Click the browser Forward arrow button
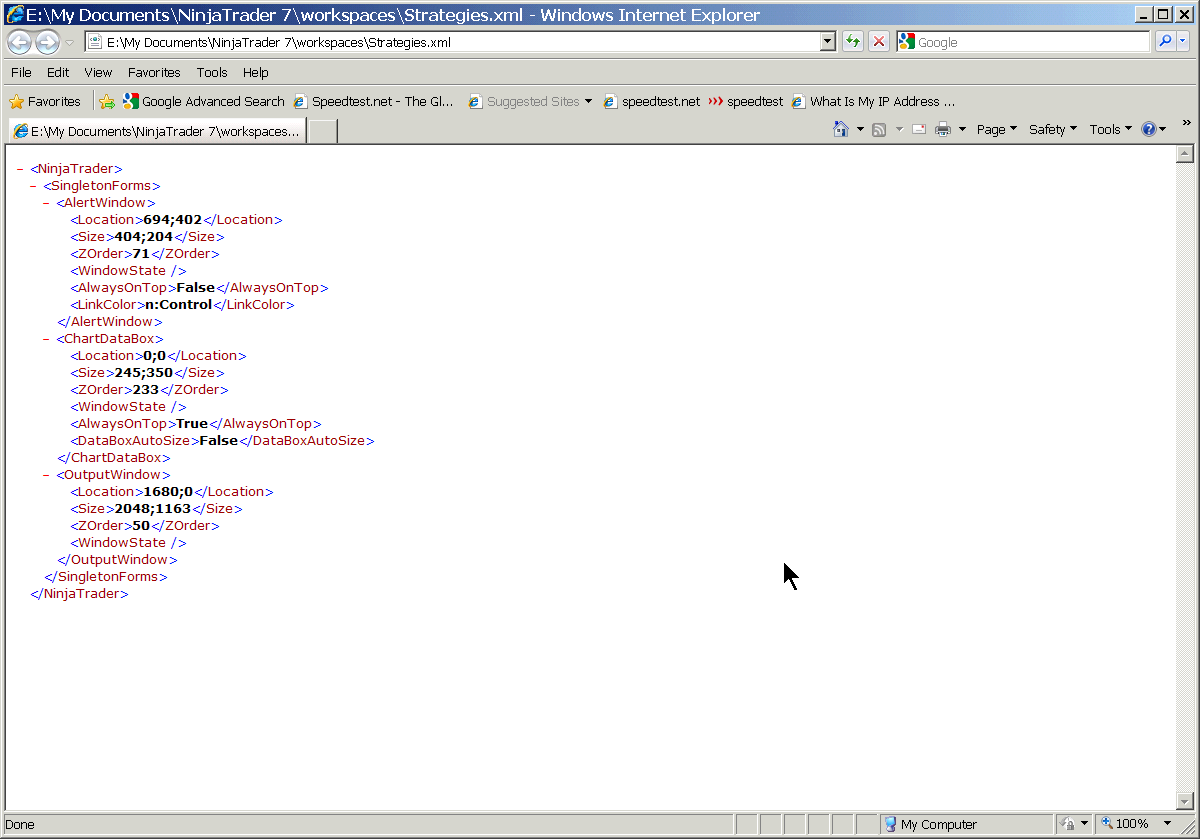This screenshot has width=1200, height=839. click(47, 42)
